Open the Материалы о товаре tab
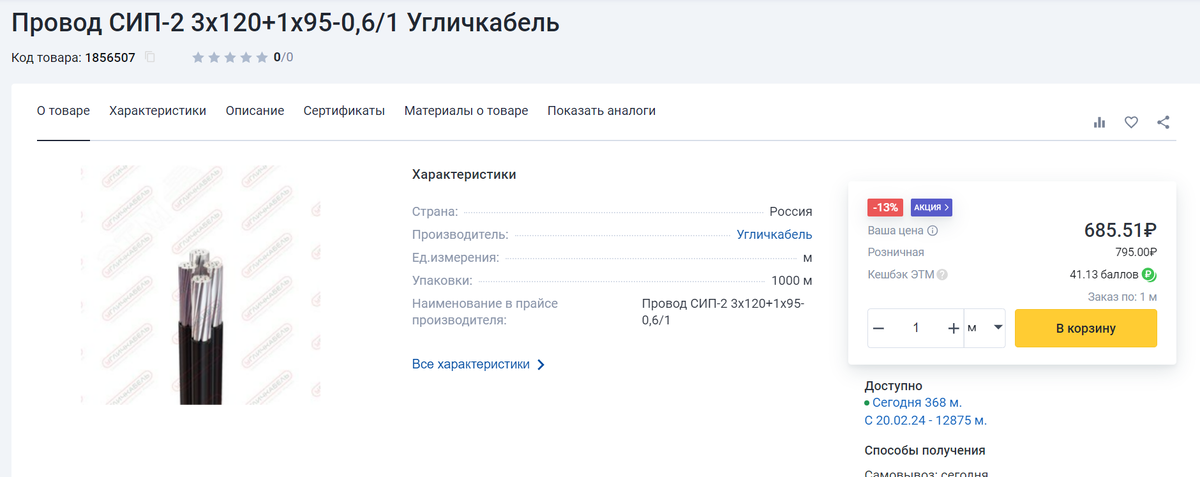This screenshot has width=1200, height=477. pos(466,111)
